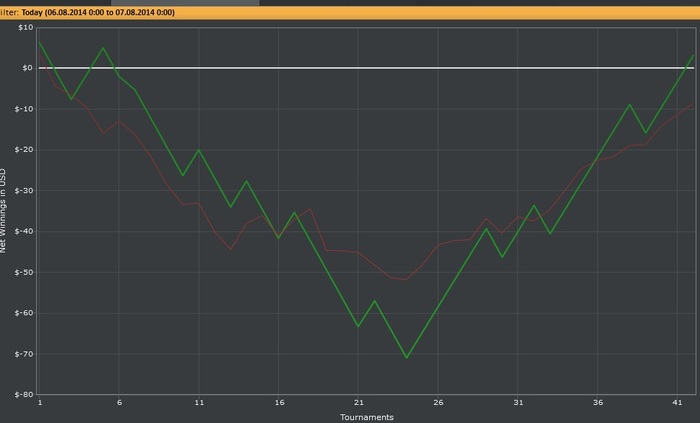This screenshot has height=423, width=700.
Task: Click the $-20 label on the vertical axis
Action: (24, 149)
